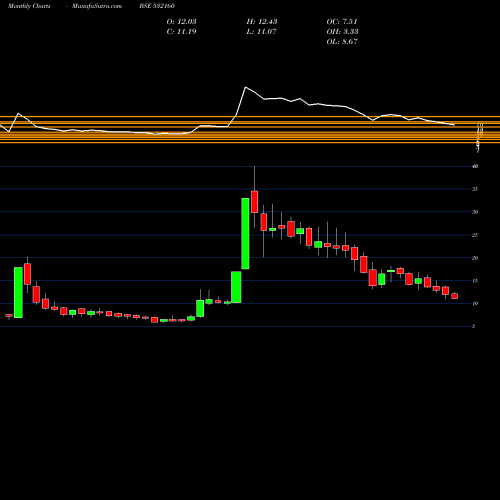Click the tallest green candle reaching near 33
The width and height of the screenshot is (500, 500).
(245, 233)
